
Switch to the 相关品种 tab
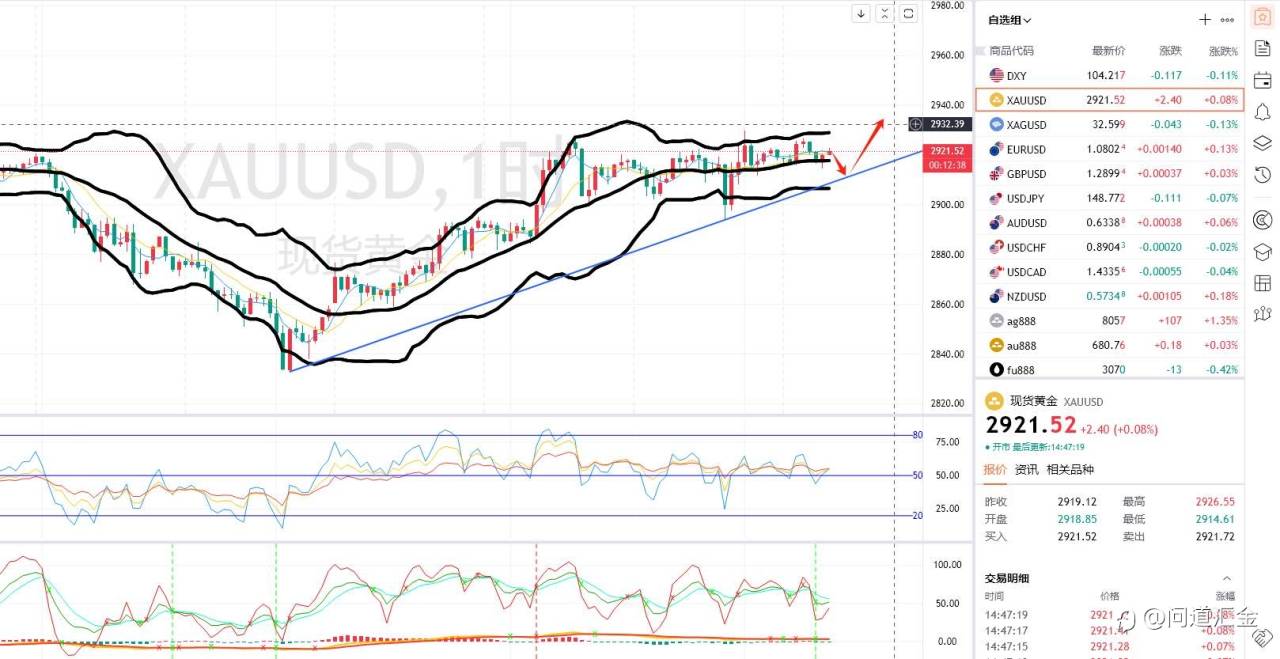[1070, 470]
